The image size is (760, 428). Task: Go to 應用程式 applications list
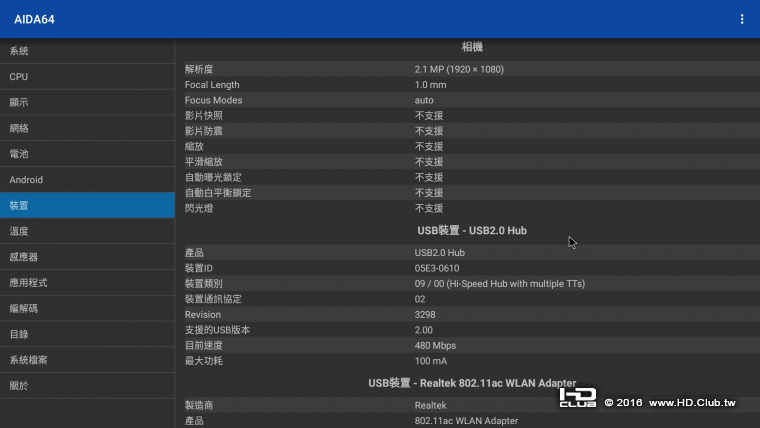point(87,283)
